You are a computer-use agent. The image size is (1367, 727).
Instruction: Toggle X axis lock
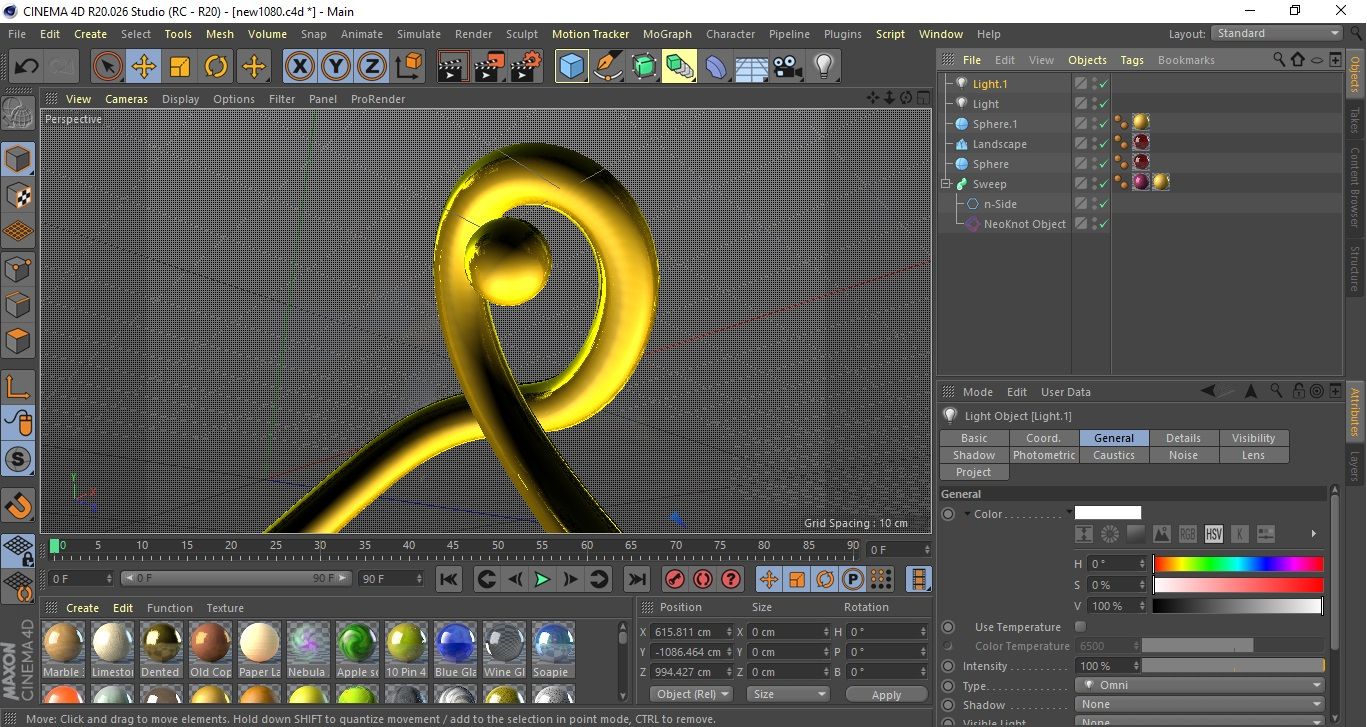(x=300, y=67)
